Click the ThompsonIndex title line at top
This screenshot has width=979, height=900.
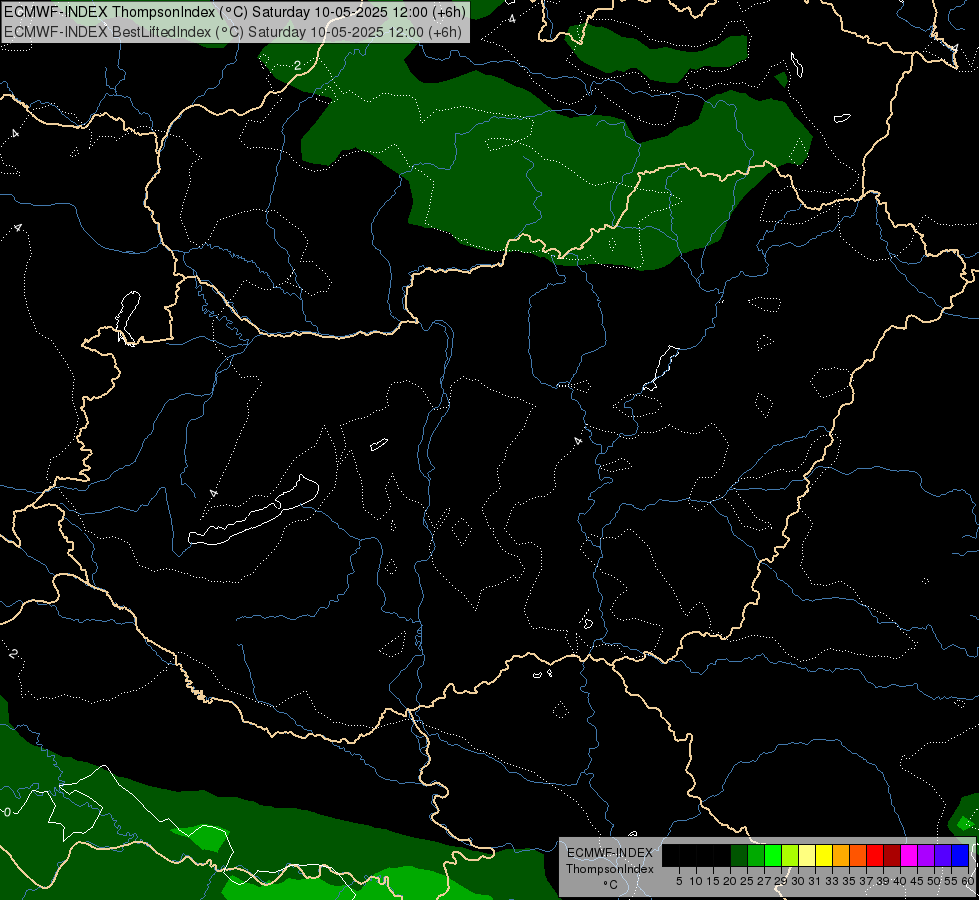click(235, 12)
